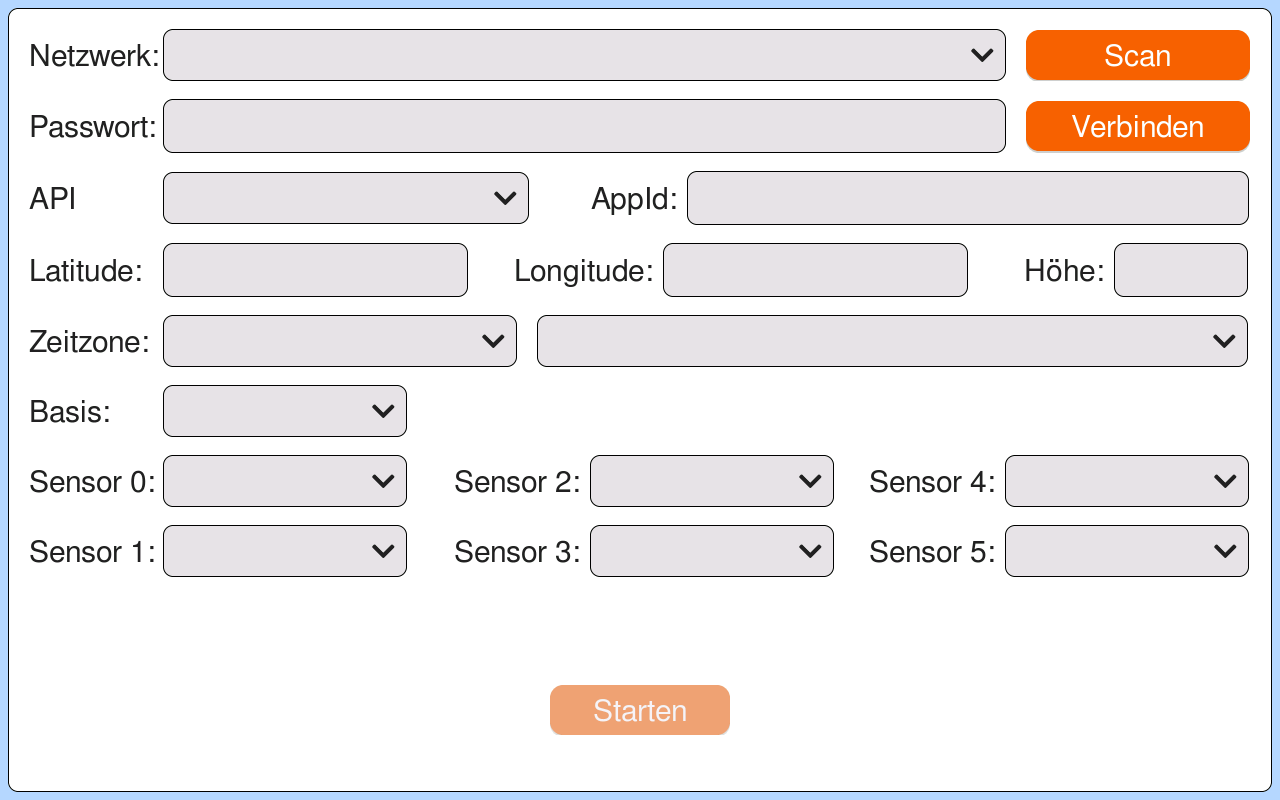Open the wide second Zeitzone dropdown
This screenshot has height=800, width=1280.
(892, 341)
